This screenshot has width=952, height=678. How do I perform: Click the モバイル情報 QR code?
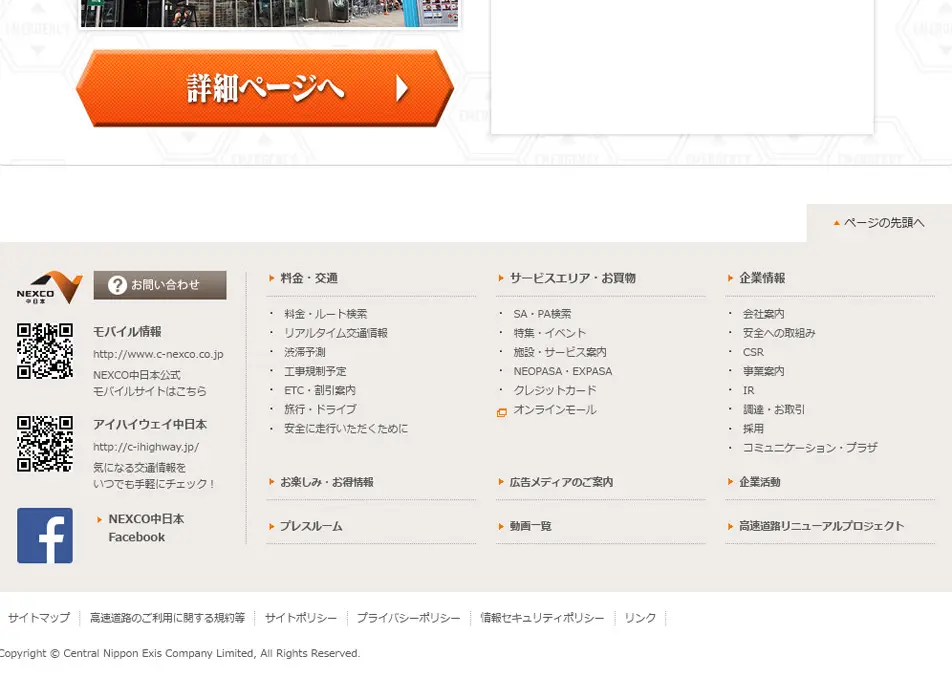coord(45,351)
